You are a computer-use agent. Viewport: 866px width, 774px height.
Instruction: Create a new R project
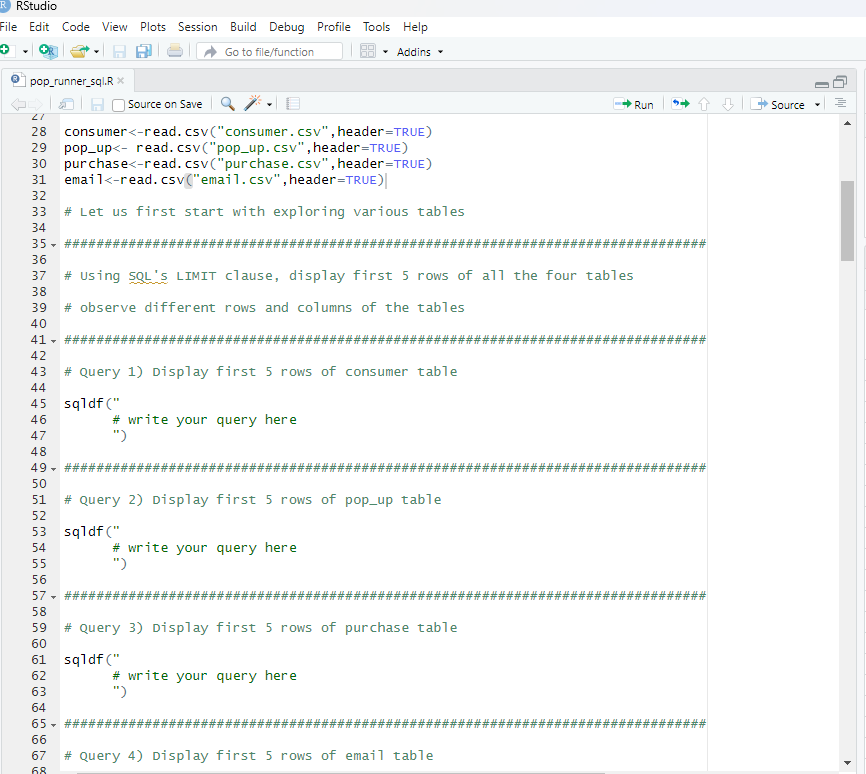pyautogui.click(x=48, y=51)
